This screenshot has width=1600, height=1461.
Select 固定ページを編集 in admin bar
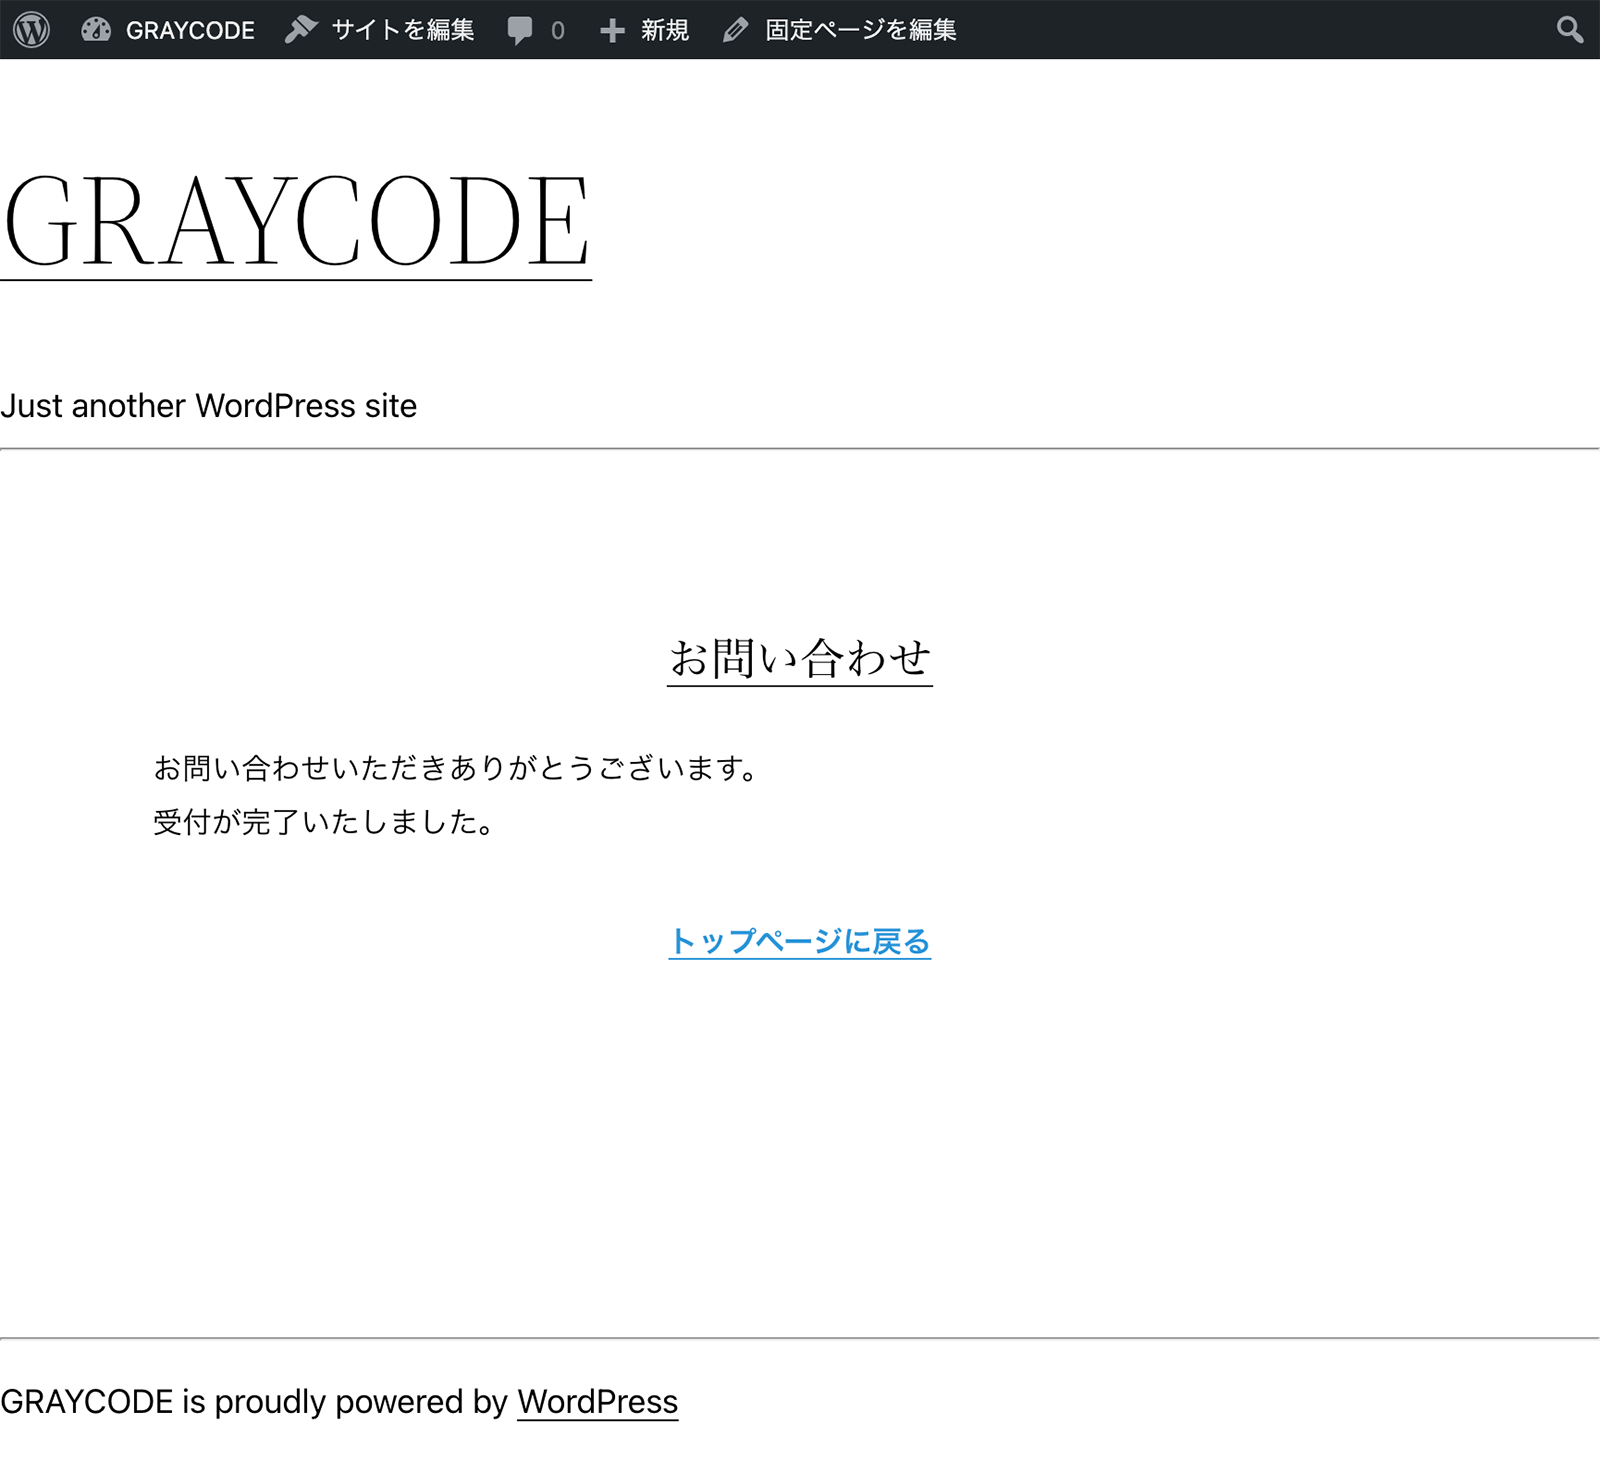click(x=861, y=30)
